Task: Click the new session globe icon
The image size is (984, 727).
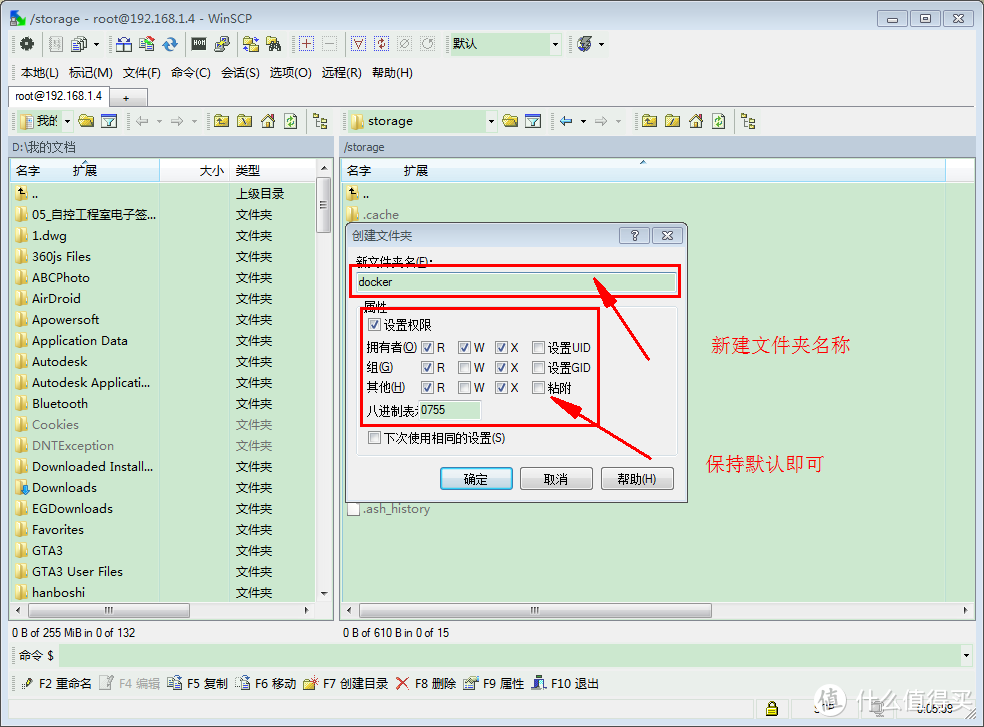Action: point(584,44)
